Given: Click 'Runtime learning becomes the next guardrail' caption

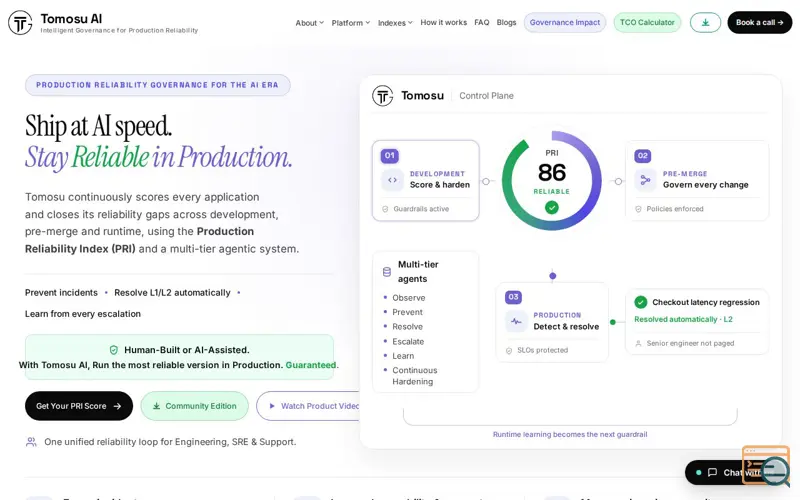Looking at the screenshot, I should tap(570, 435).
